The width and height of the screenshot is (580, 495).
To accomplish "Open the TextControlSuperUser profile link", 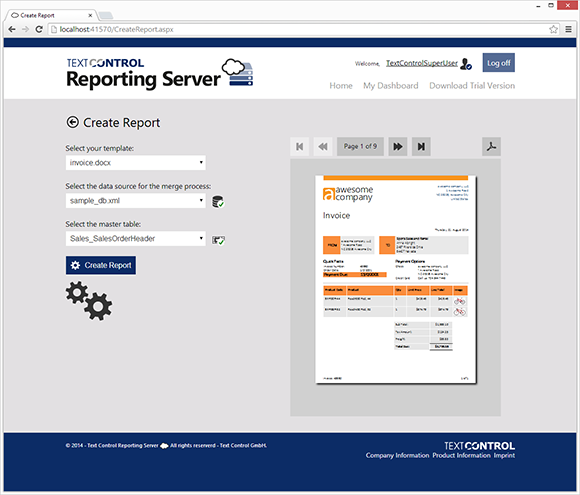I will (x=422, y=63).
